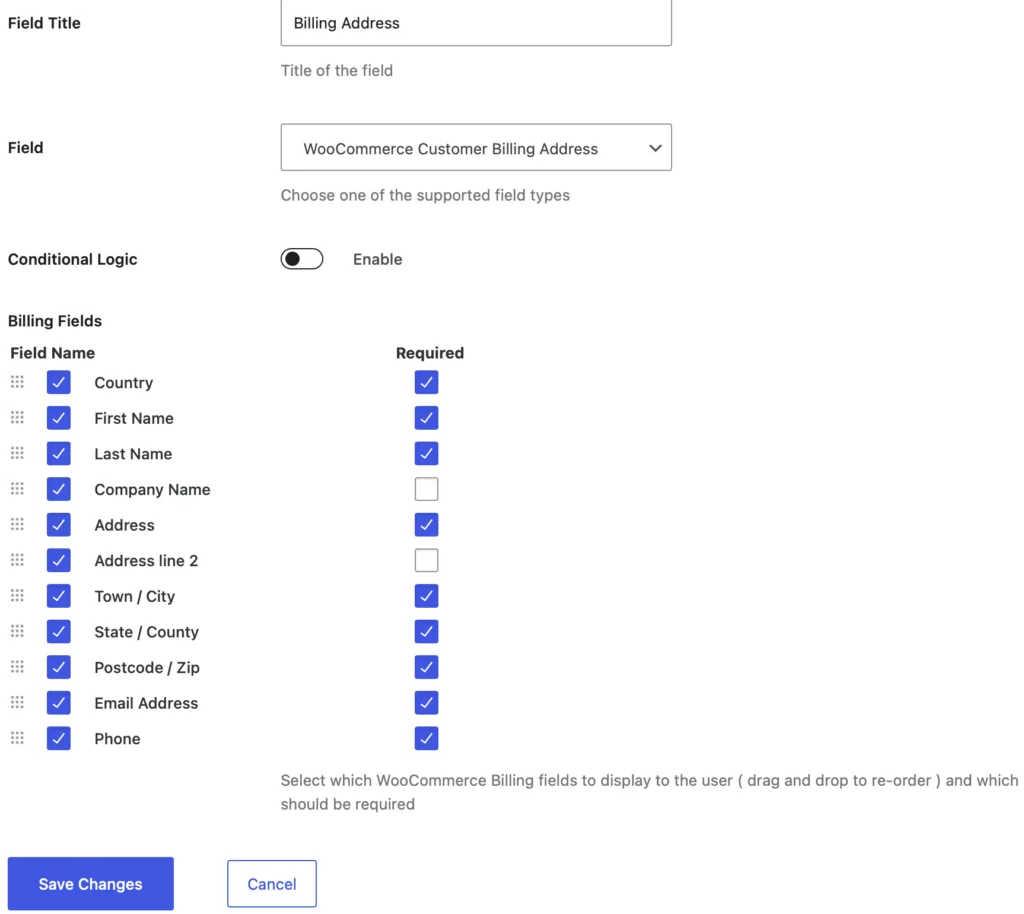Click the Postcode / Zip label

(147, 668)
